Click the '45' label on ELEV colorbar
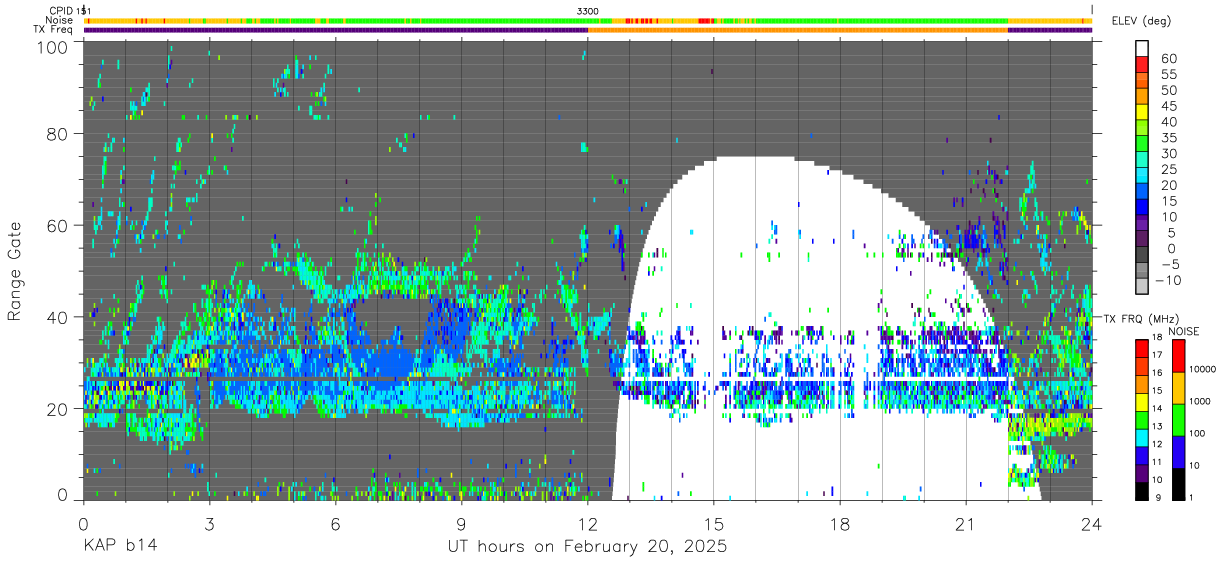Image resolution: width=1228 pixels, height=567 pixels. [1168, 106]
